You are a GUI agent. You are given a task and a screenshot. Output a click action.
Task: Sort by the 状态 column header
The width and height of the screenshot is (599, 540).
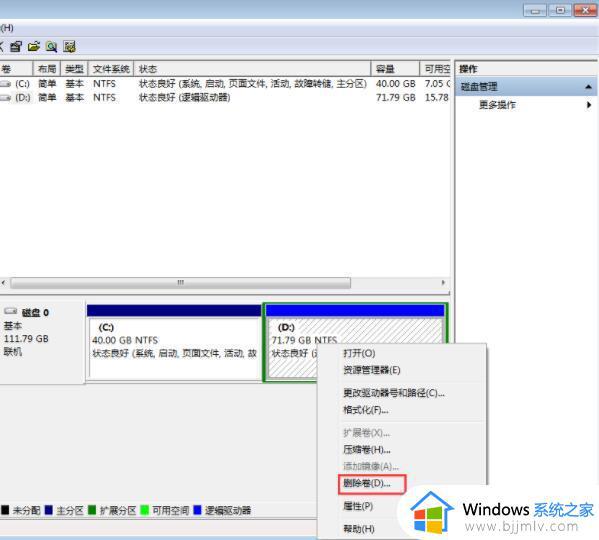pyautogui.click(x=252, y=69)
